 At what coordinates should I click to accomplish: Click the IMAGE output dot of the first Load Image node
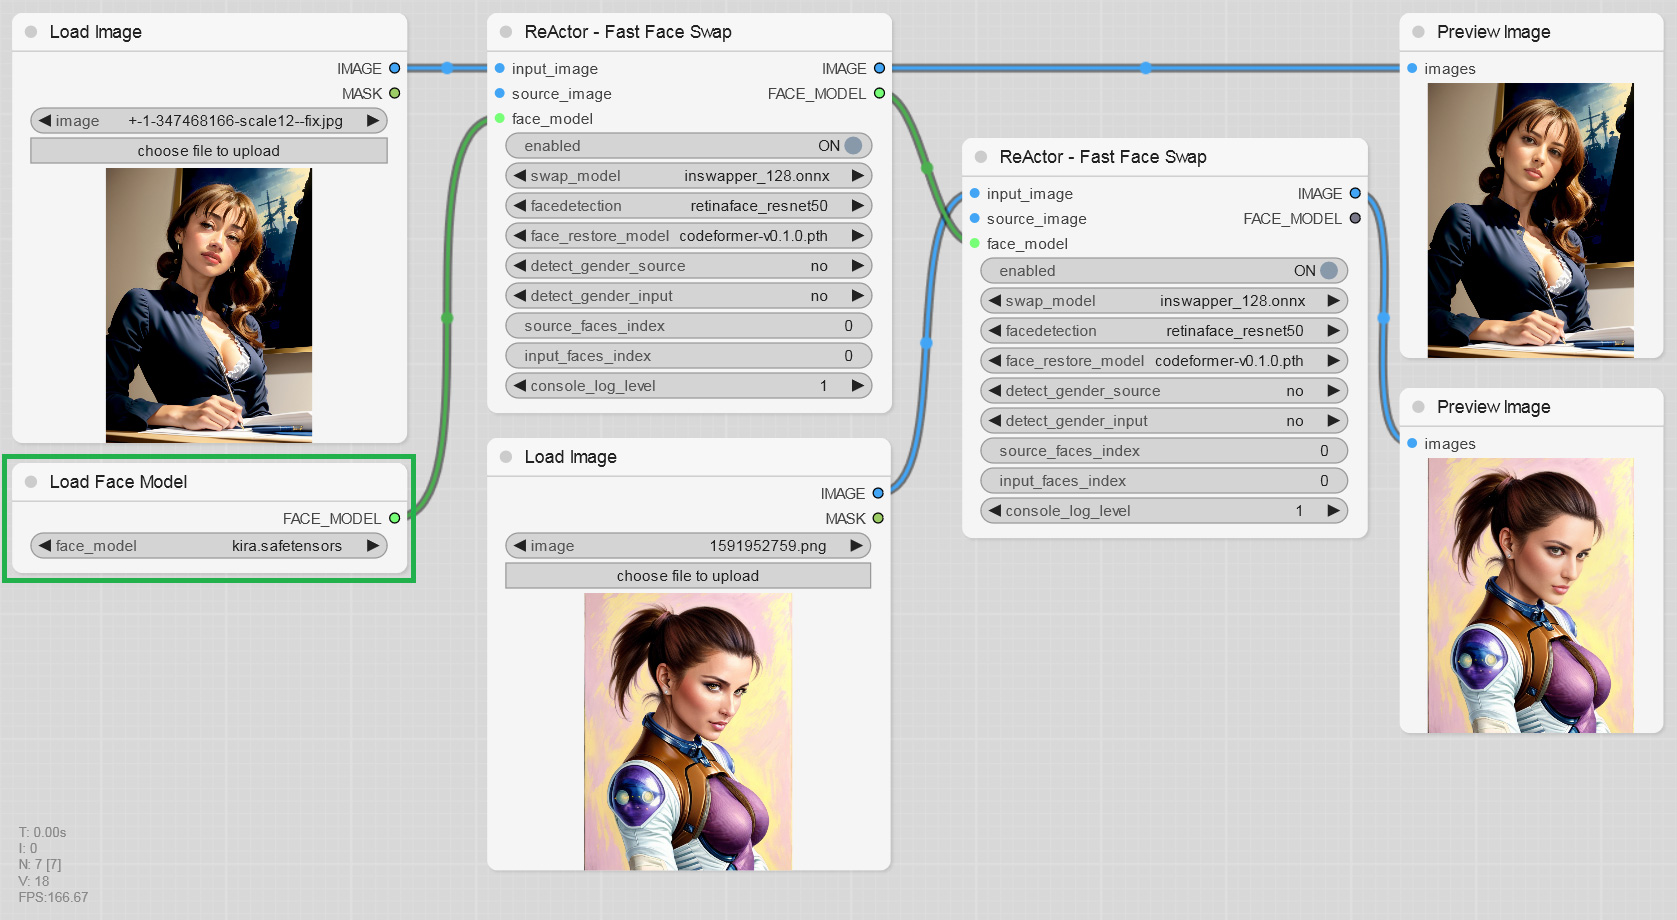click(x=393, y=68)
